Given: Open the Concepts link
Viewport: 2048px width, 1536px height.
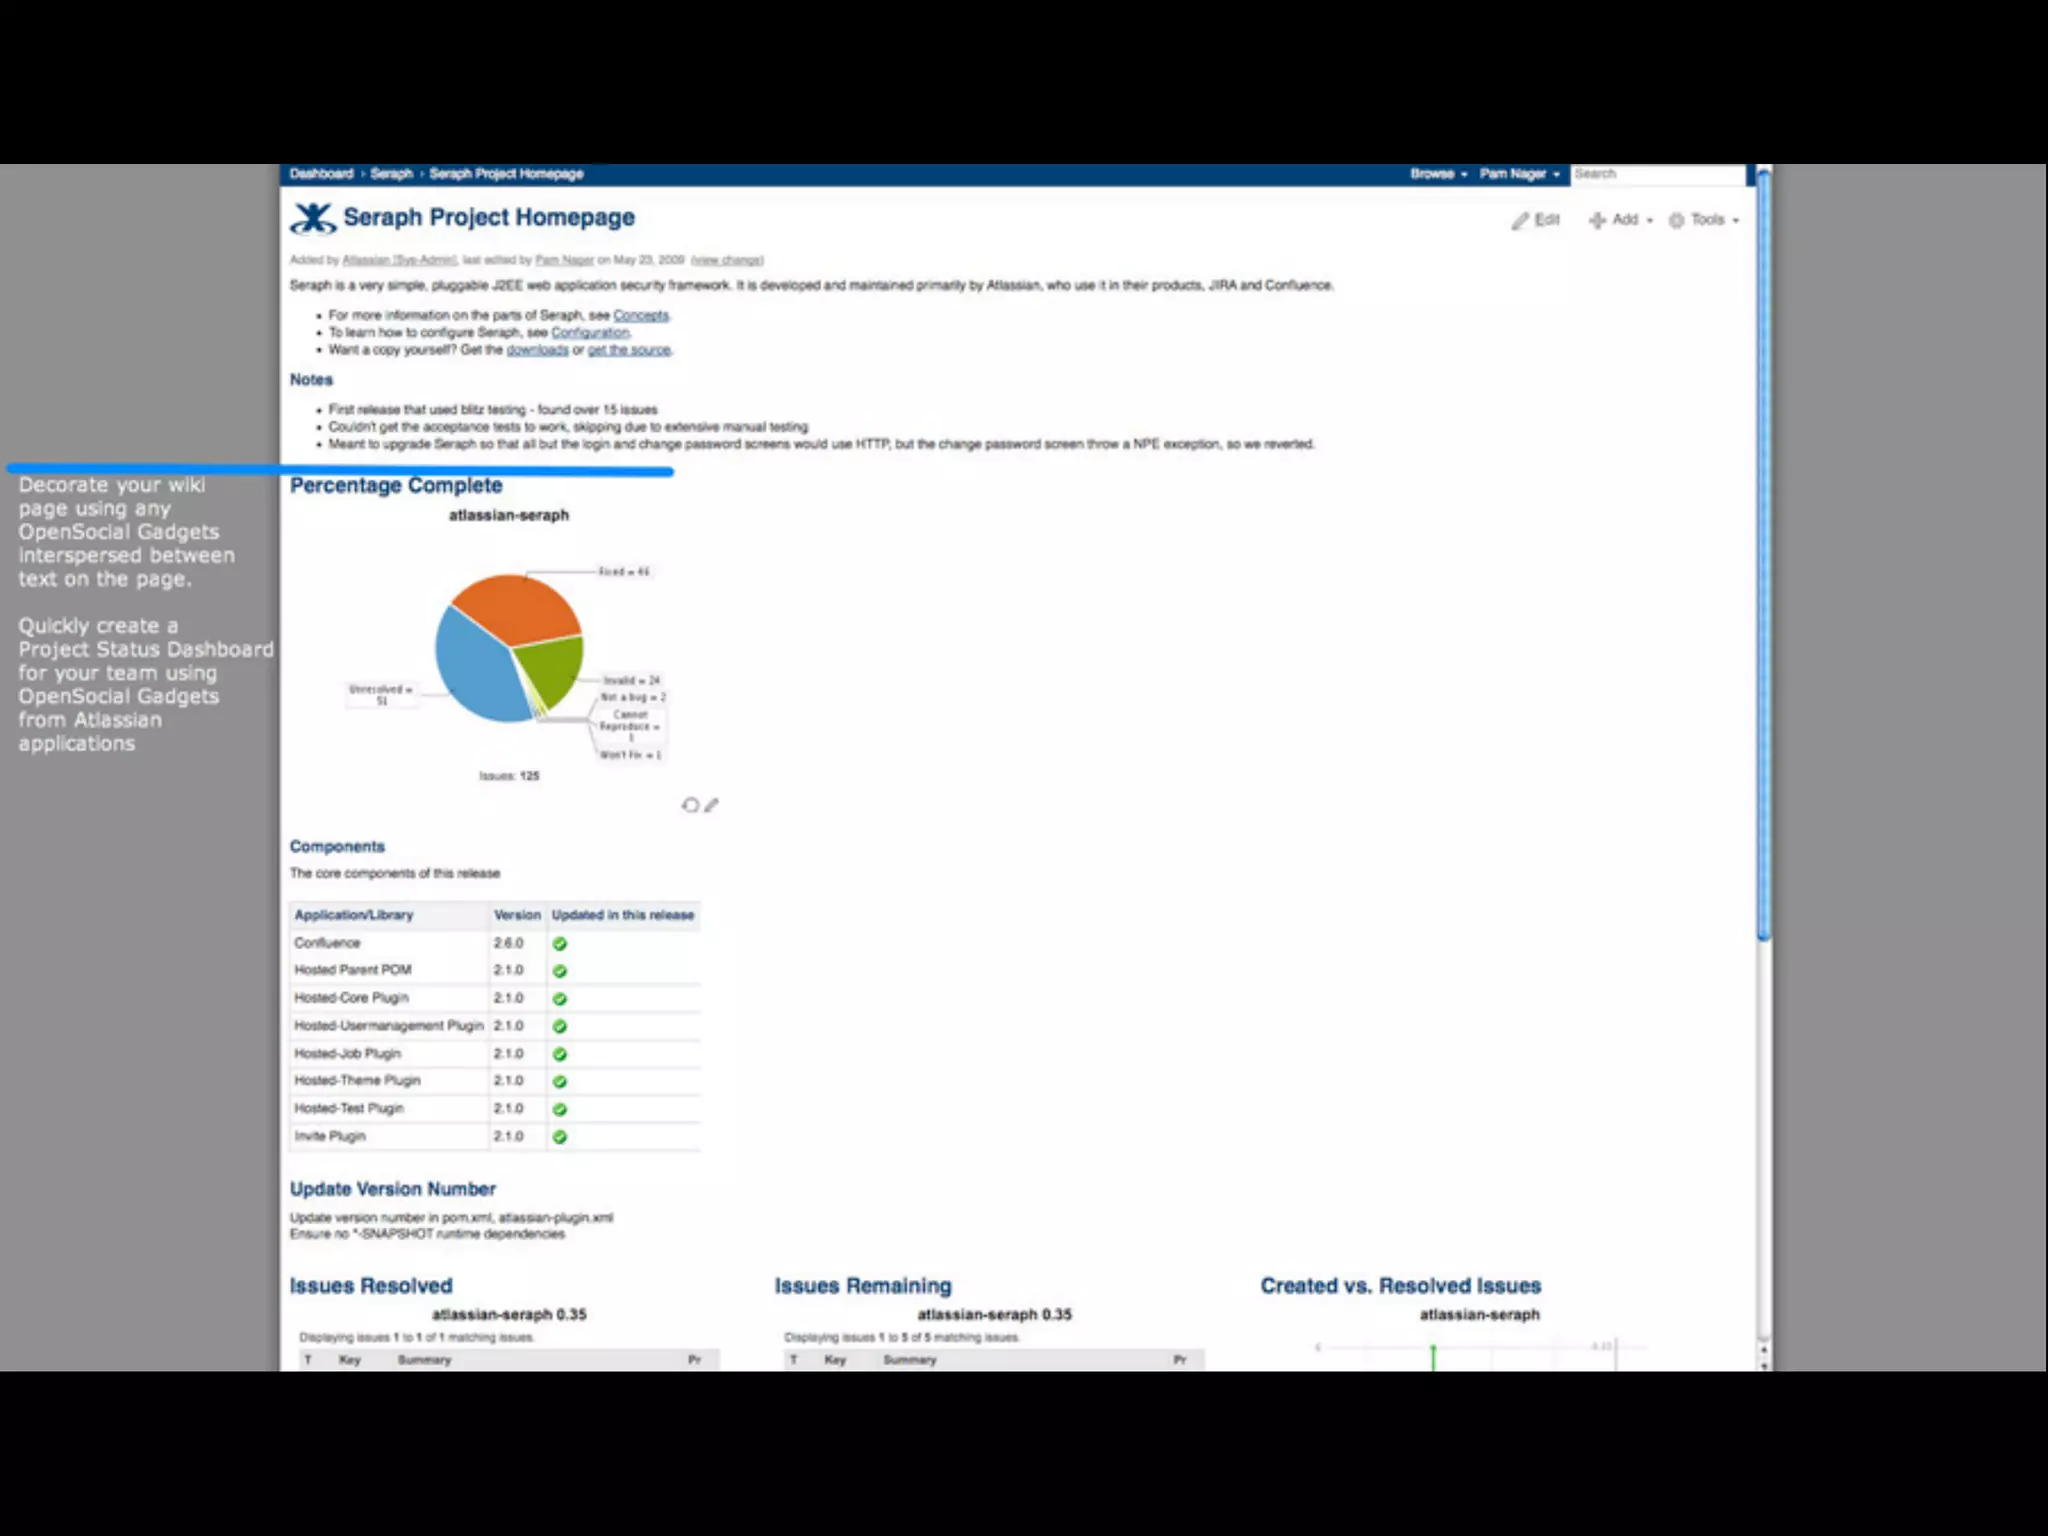Looking at the screenshot, I should point(640,315).
